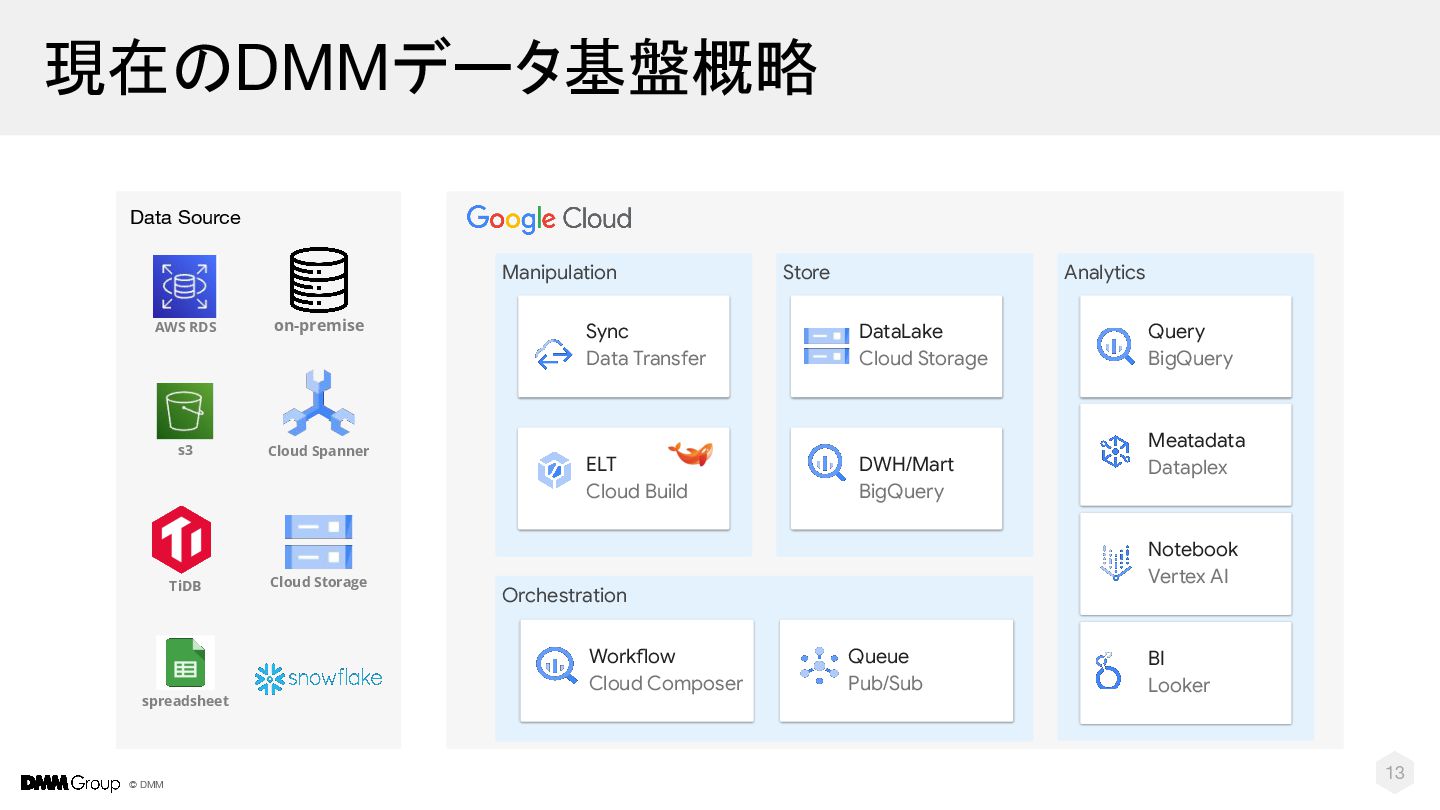
Task: Click the '© DMM' copyright text
Action: click(146, 785)
